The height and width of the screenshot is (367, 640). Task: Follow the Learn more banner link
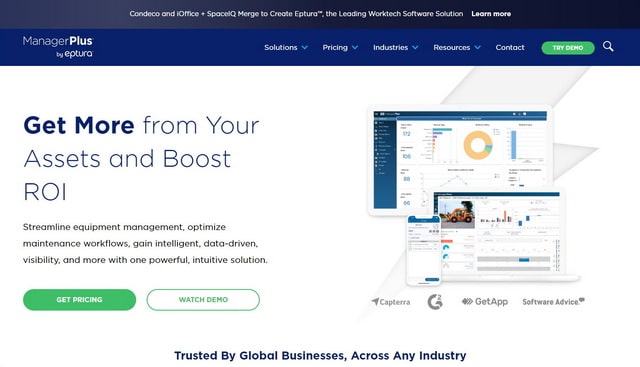coord(491,14)
